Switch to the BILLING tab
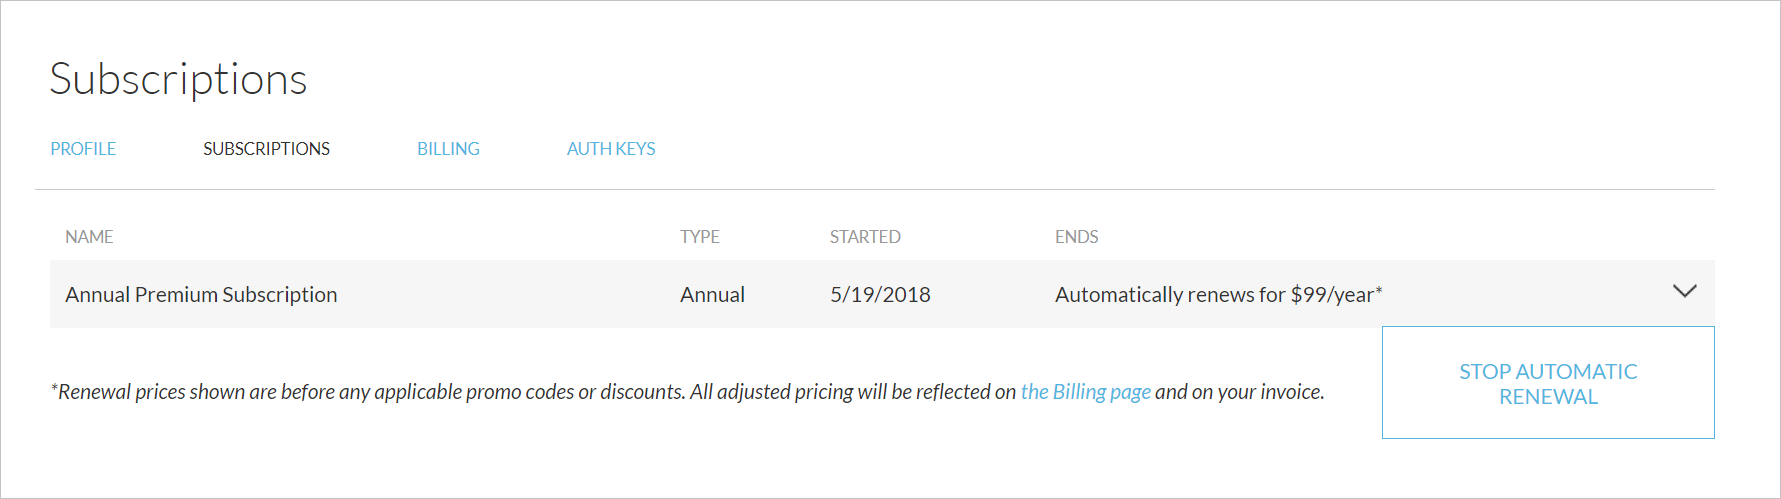Screen dimensions: 1781x499 pyautogui.click(x=448, y=149)
